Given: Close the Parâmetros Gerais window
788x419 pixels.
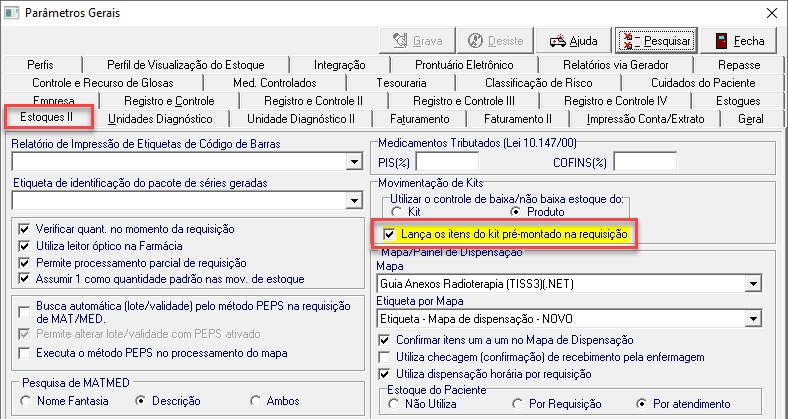Looking at the screenshot, I should tap(771, 13).
